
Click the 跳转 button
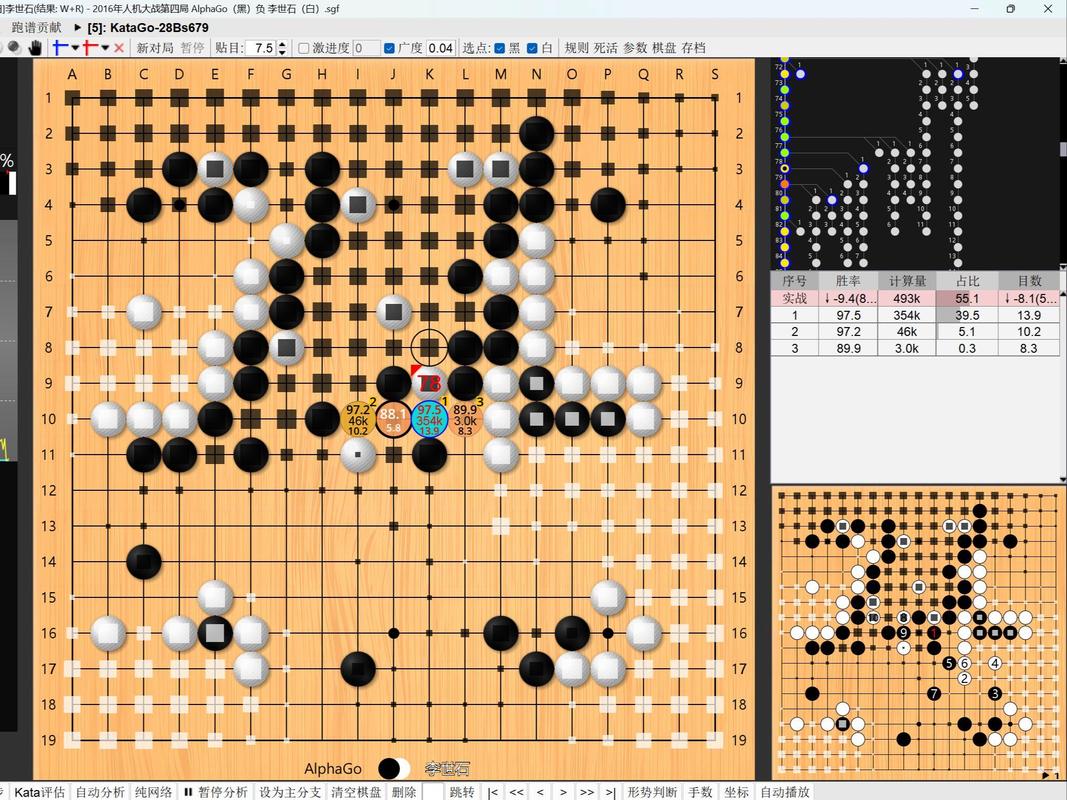pyautogui.click(x=462, y=793)
